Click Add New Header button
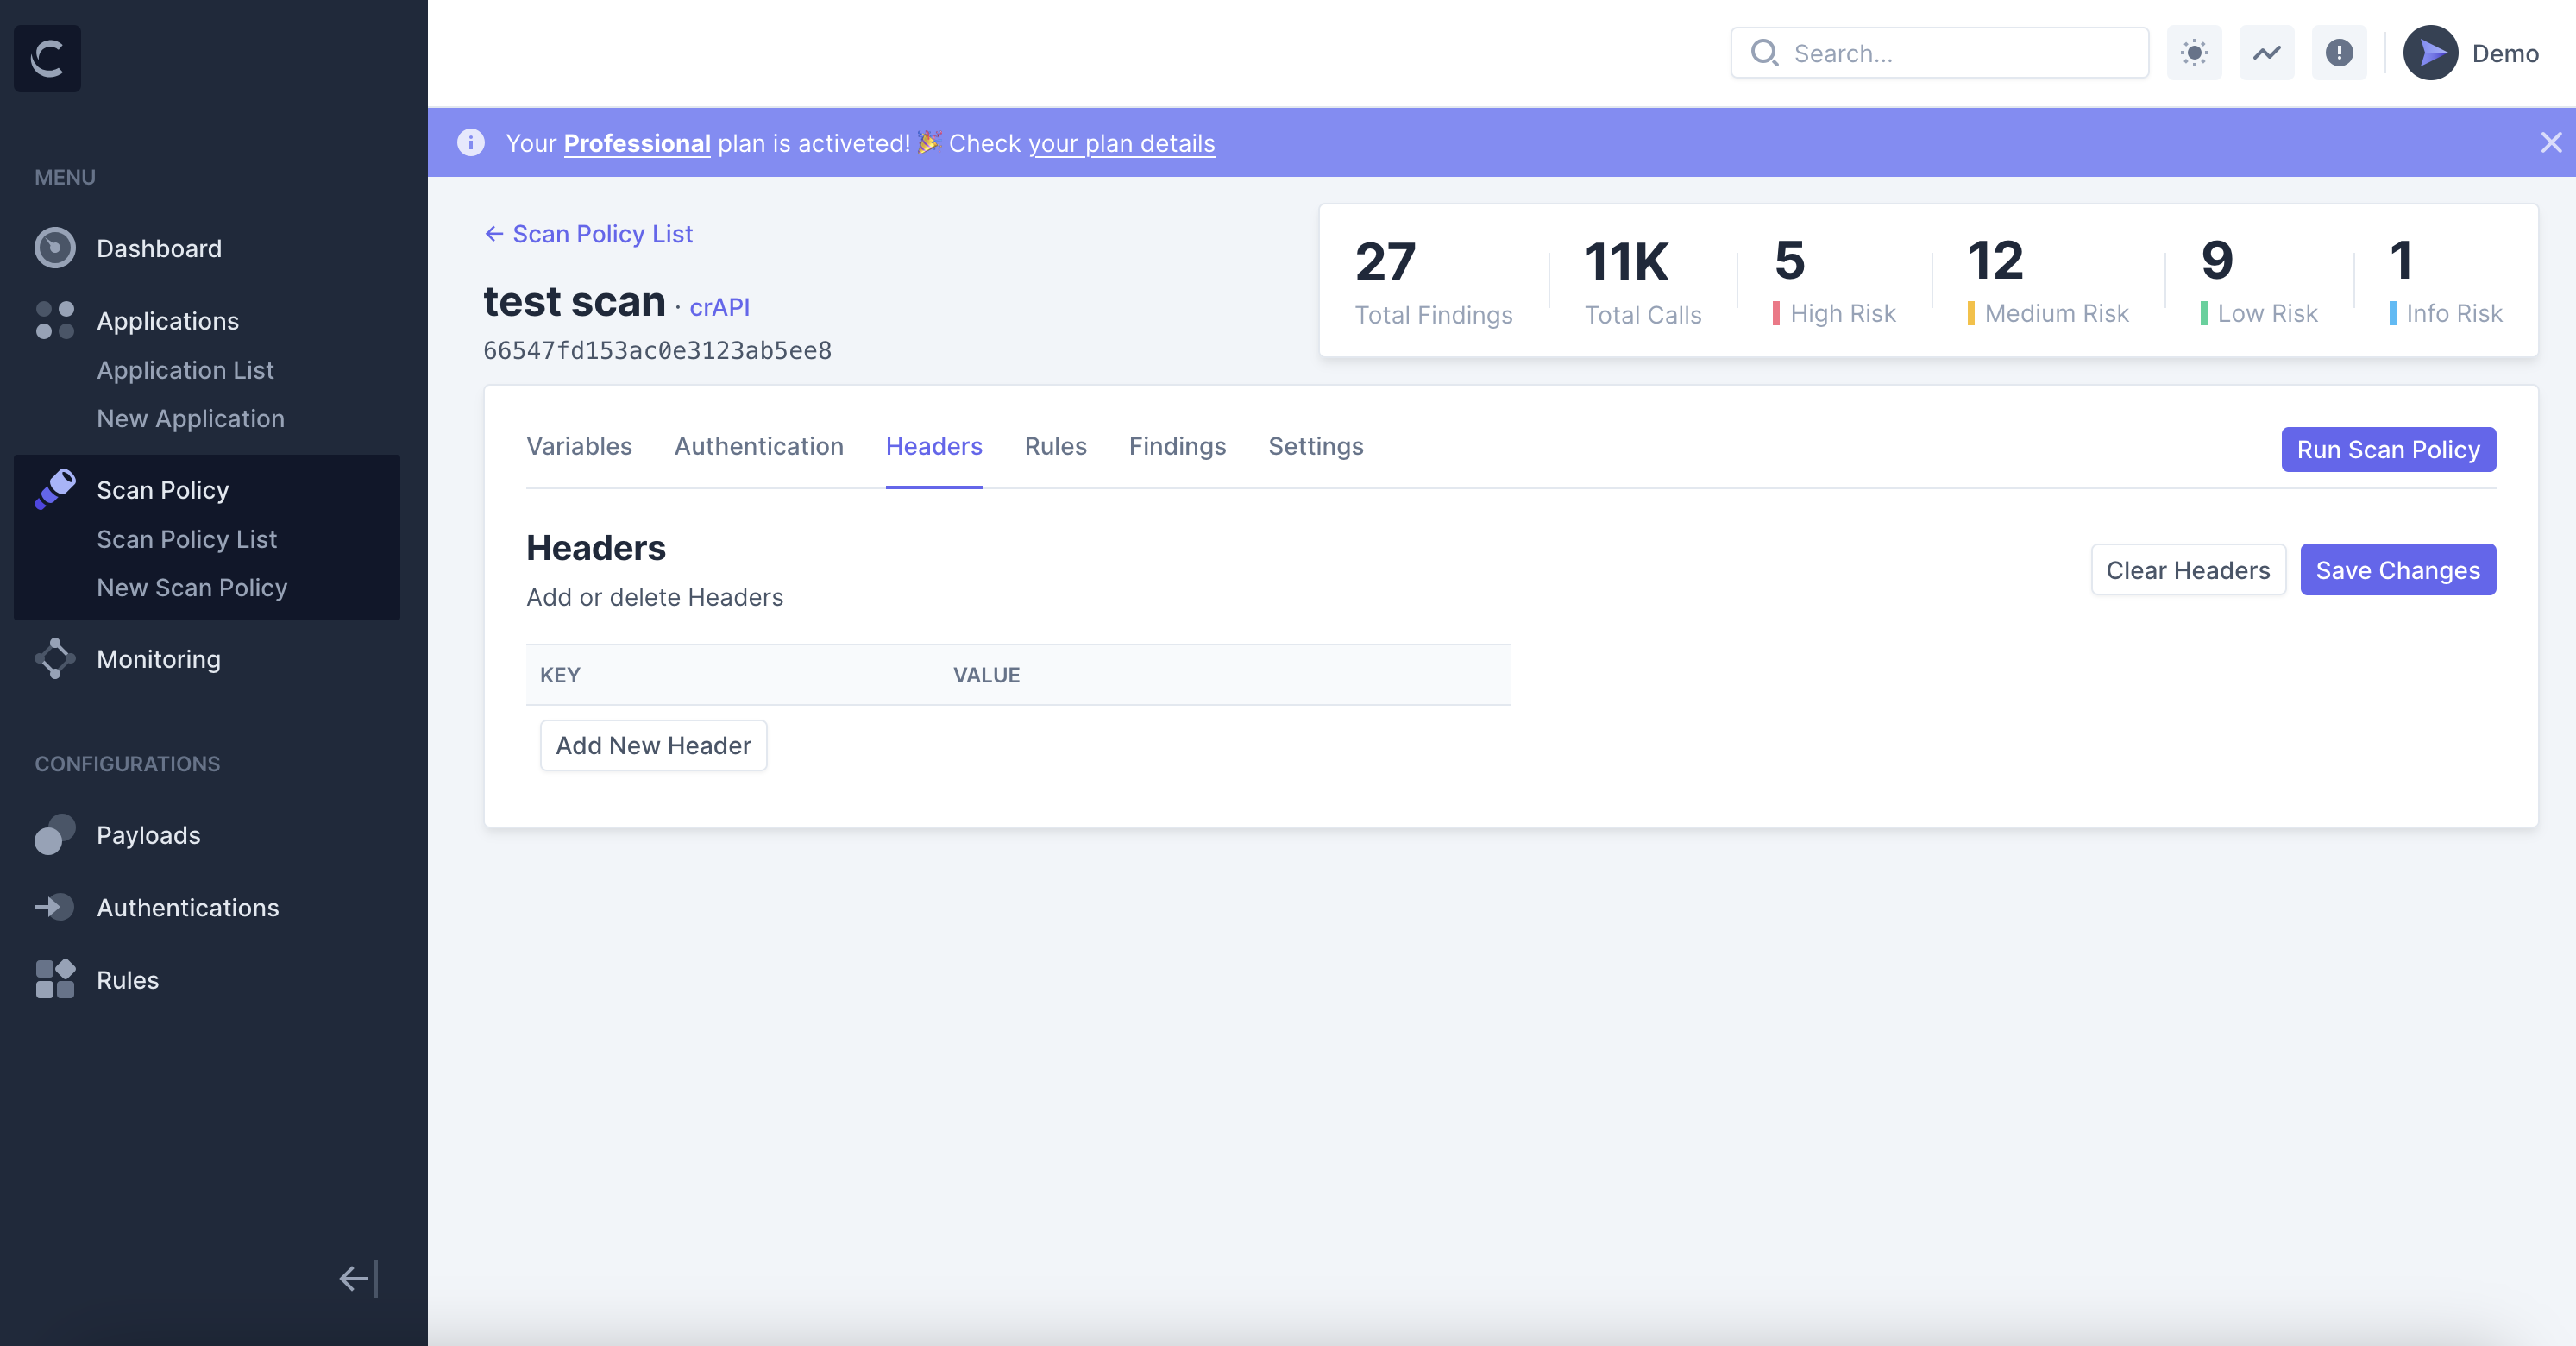This screenshot has width=2576, height=1346. tap(653, 746)
